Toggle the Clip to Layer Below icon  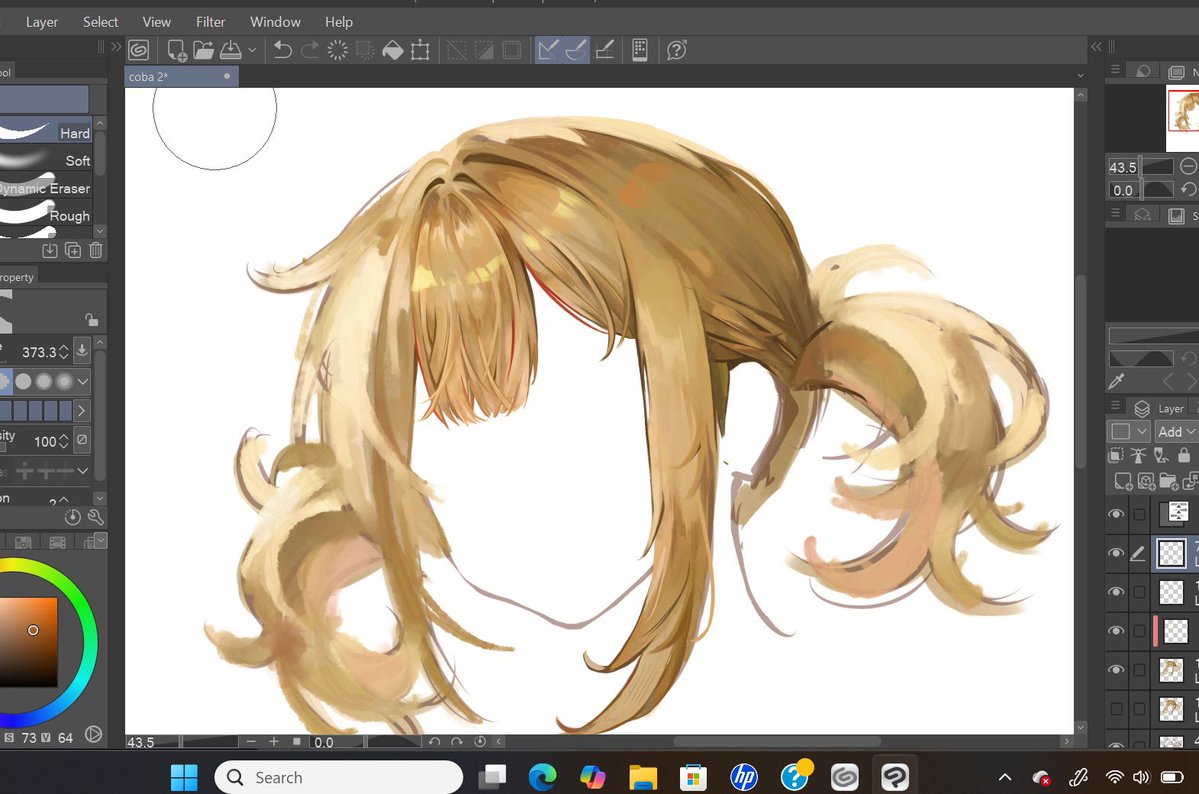[1116, 456]
